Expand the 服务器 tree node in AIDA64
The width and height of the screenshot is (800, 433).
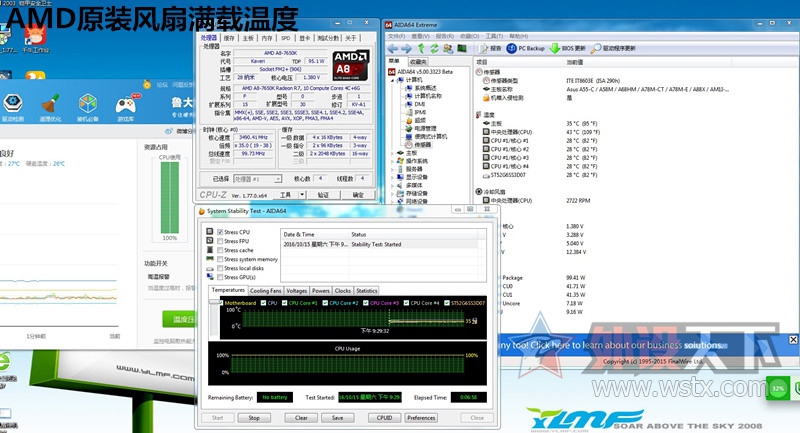[x=393, y=169]
